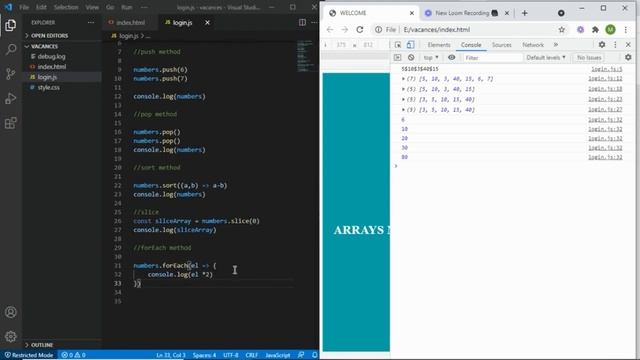Open the Chrome profile avatar

pyautogui.click(x=610, y=29)
